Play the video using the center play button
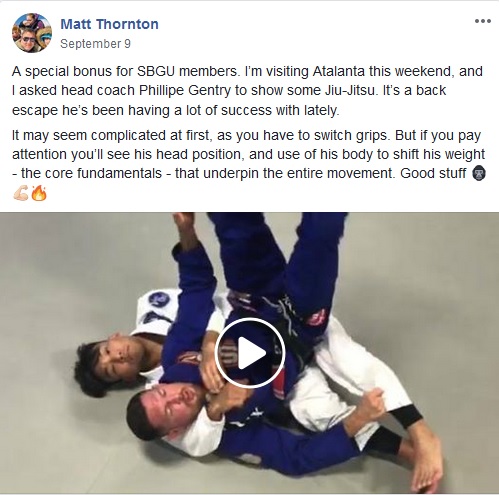 250,353
